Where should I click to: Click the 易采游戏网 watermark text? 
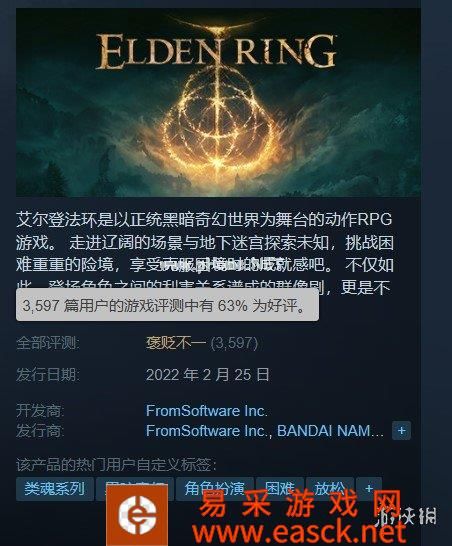coord(300,504)
